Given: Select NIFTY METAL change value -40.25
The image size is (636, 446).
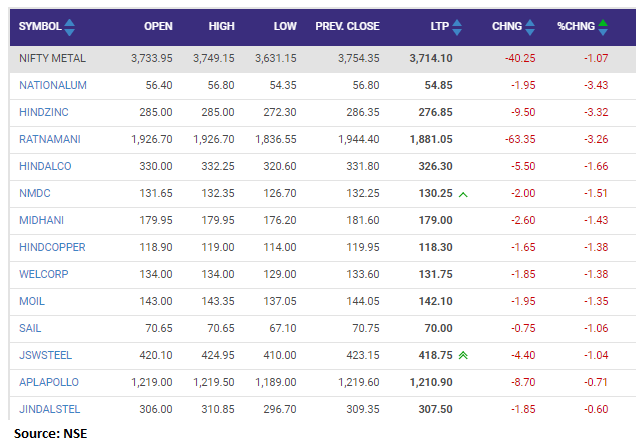Looking at the screenshot, I should (x=520, y=58).
